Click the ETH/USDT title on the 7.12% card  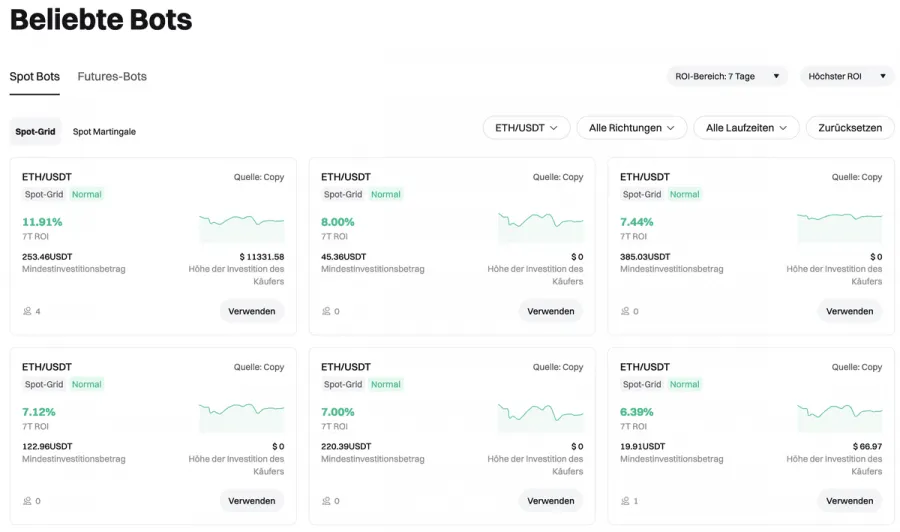(x=47, y=367)
